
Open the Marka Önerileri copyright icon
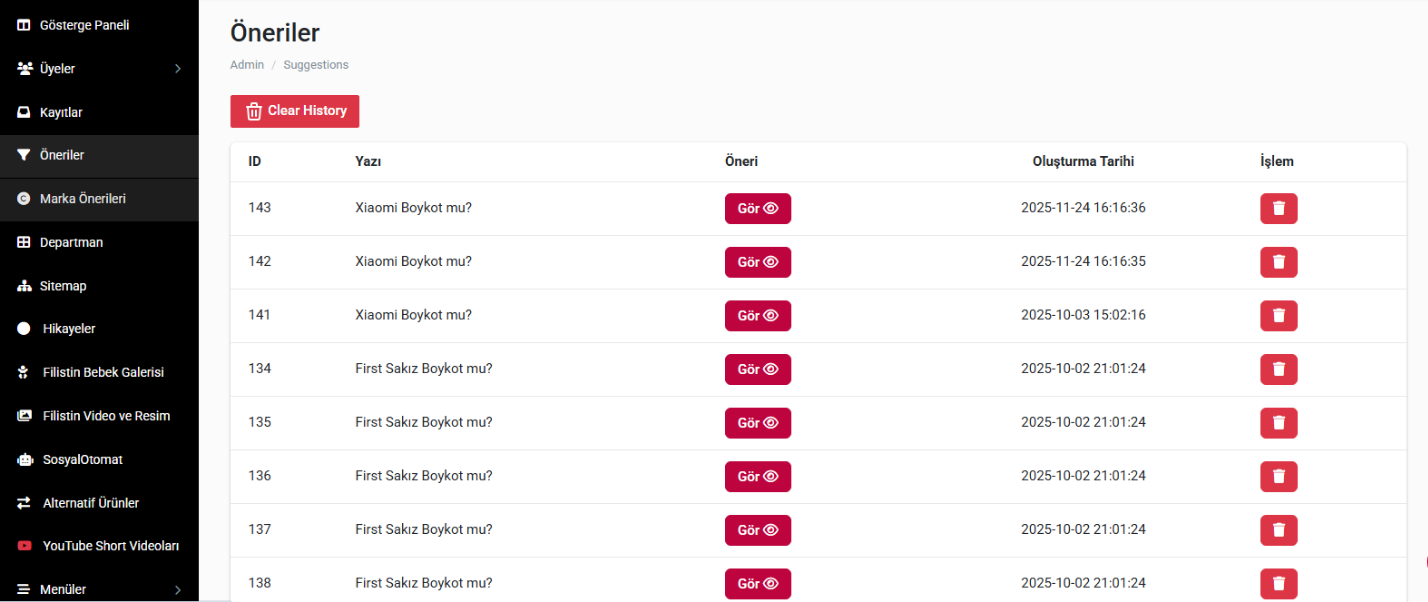(25, 199)
